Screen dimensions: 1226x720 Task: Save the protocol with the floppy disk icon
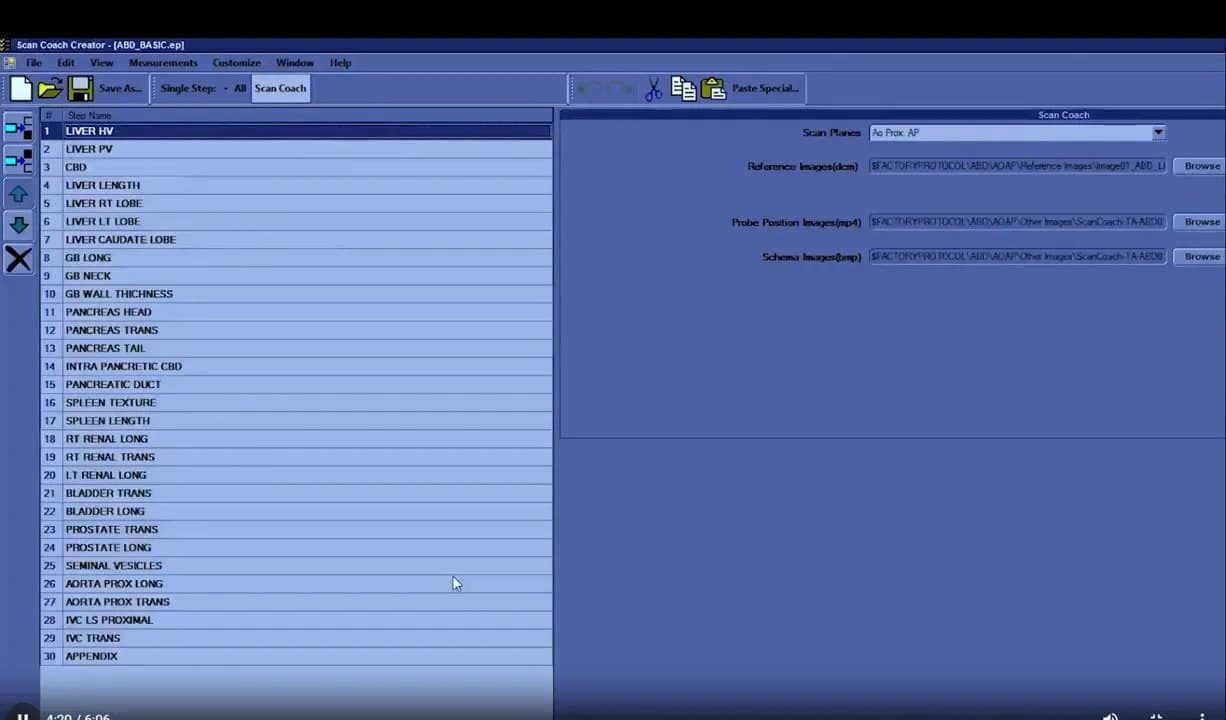[x=80, y=89]
